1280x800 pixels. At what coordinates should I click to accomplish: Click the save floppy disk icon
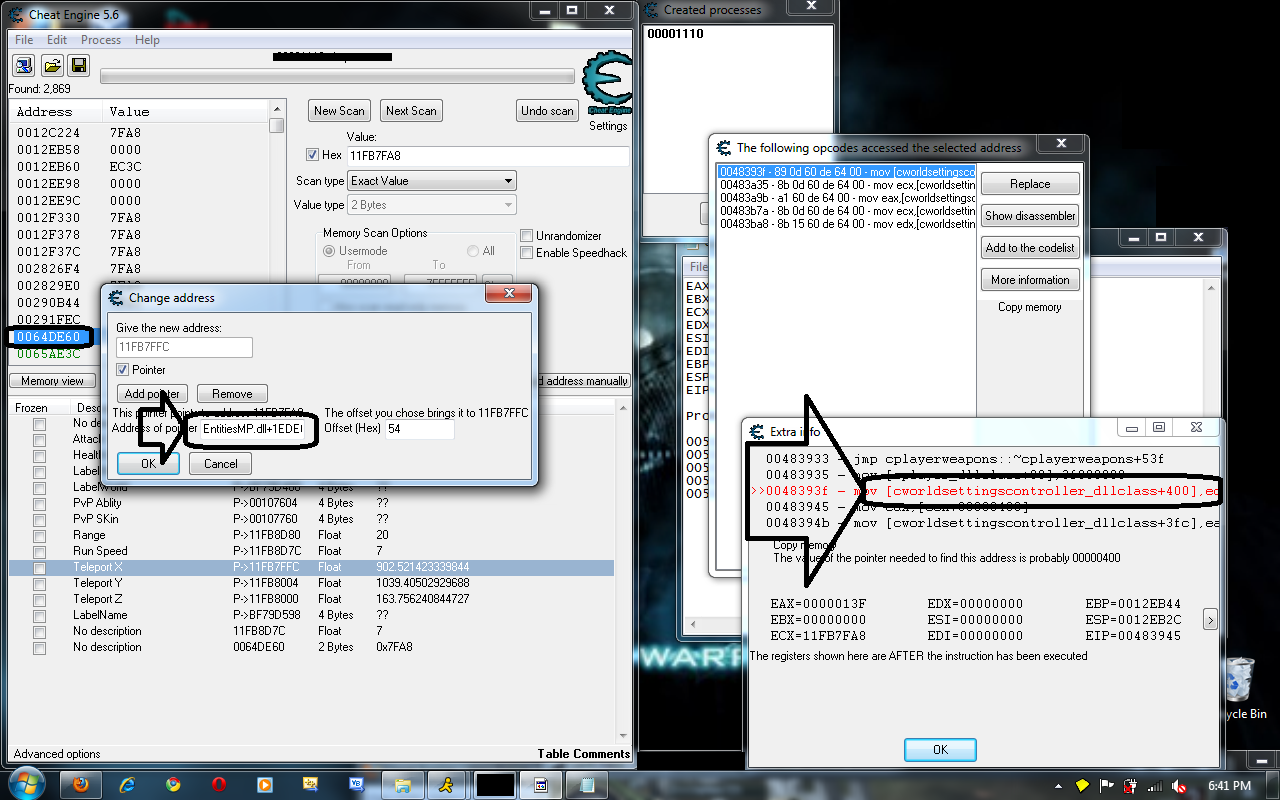pyautogui.click(x=78, y=66)
